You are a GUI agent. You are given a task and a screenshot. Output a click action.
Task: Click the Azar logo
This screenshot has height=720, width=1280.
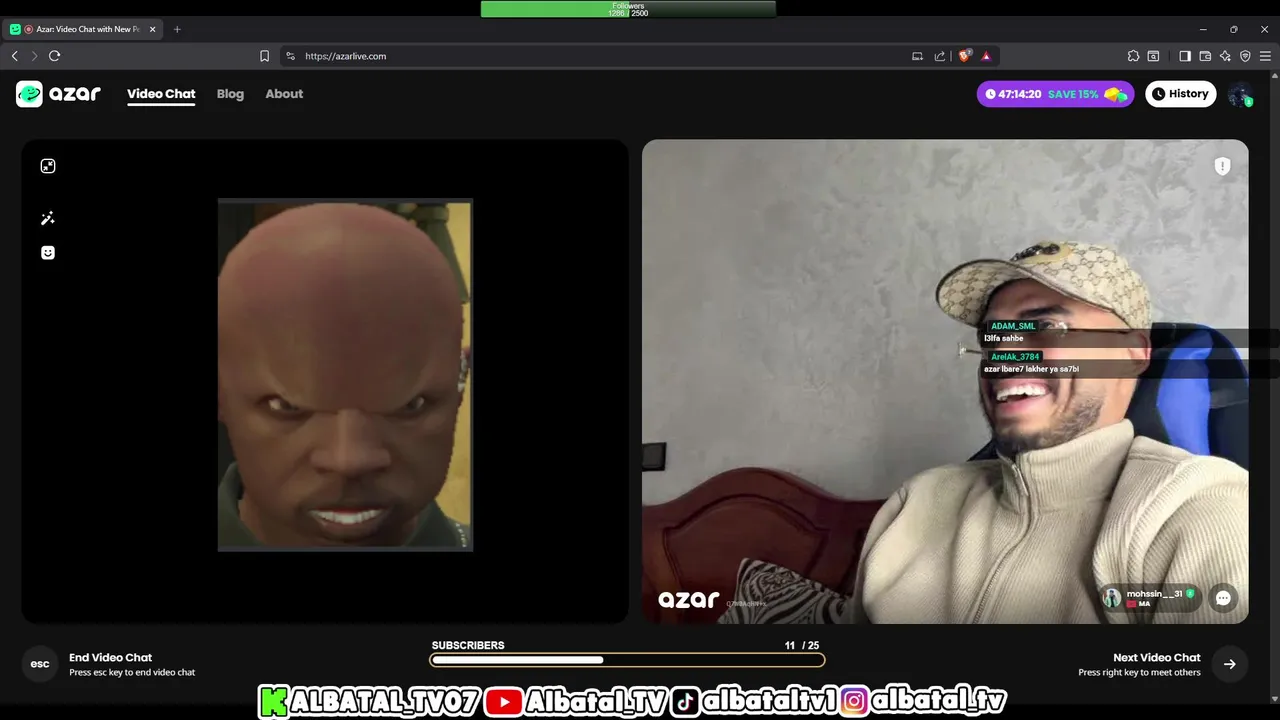[x=58, y=94]
